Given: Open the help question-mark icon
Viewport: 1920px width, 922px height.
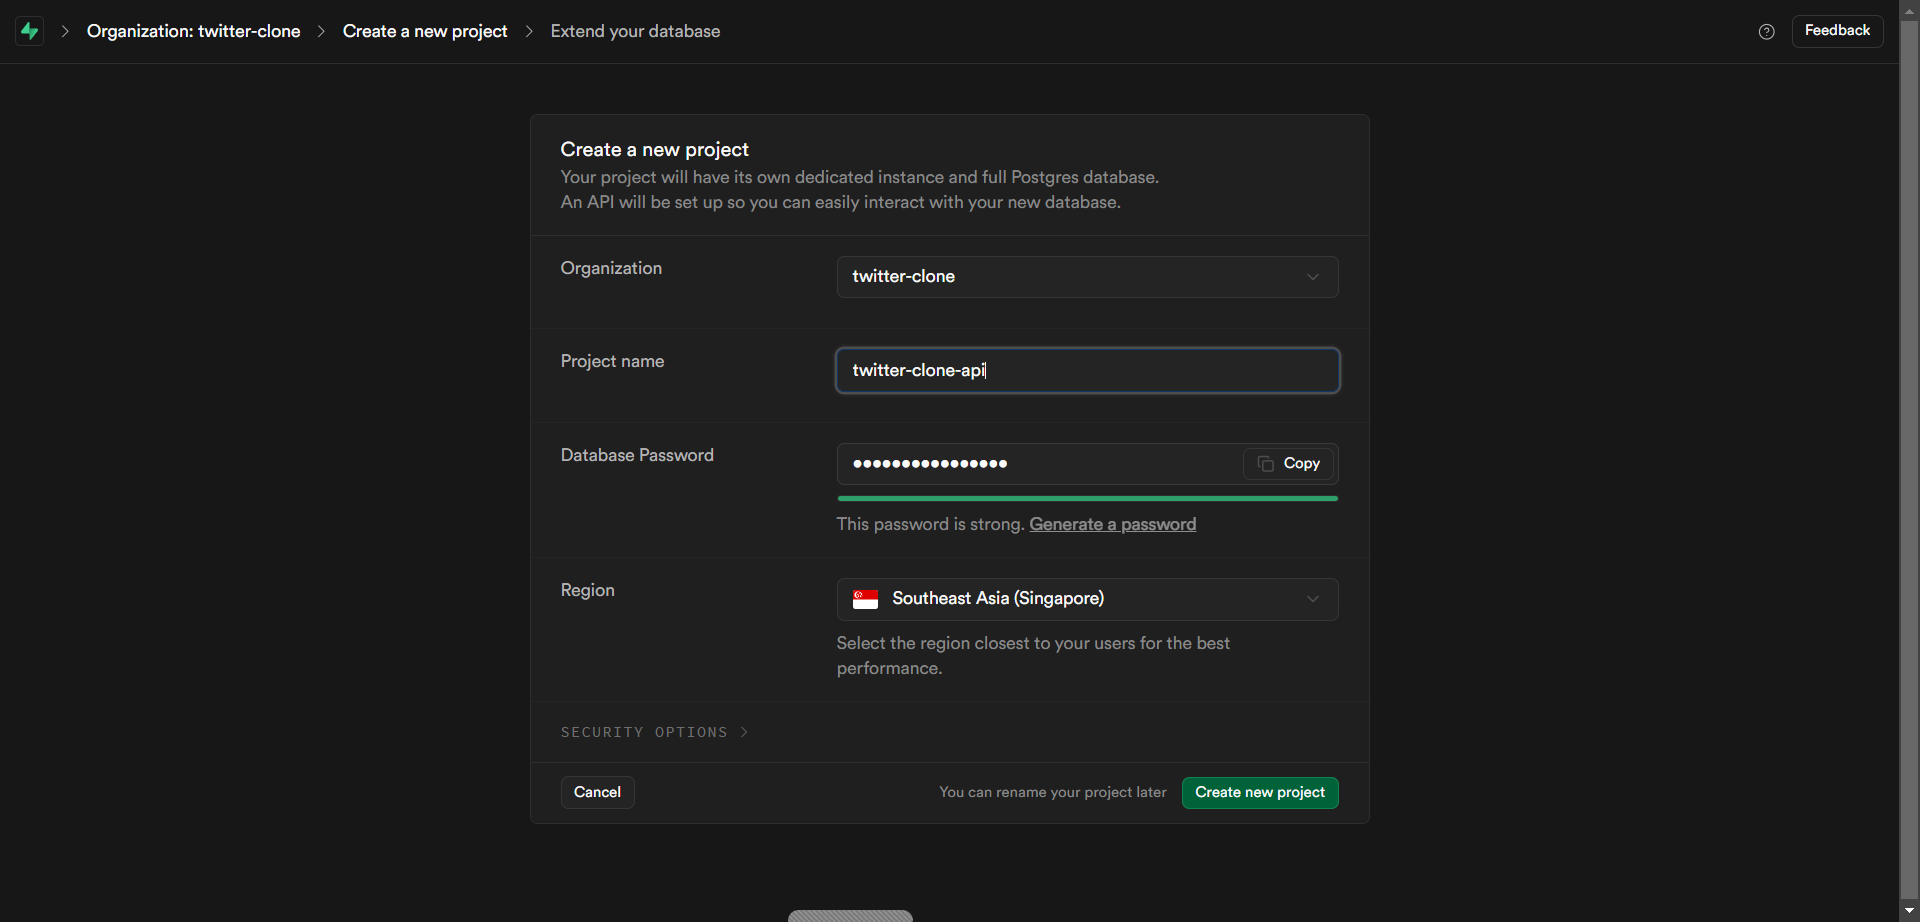Looking at the screenshot, I should [1767, 32].
